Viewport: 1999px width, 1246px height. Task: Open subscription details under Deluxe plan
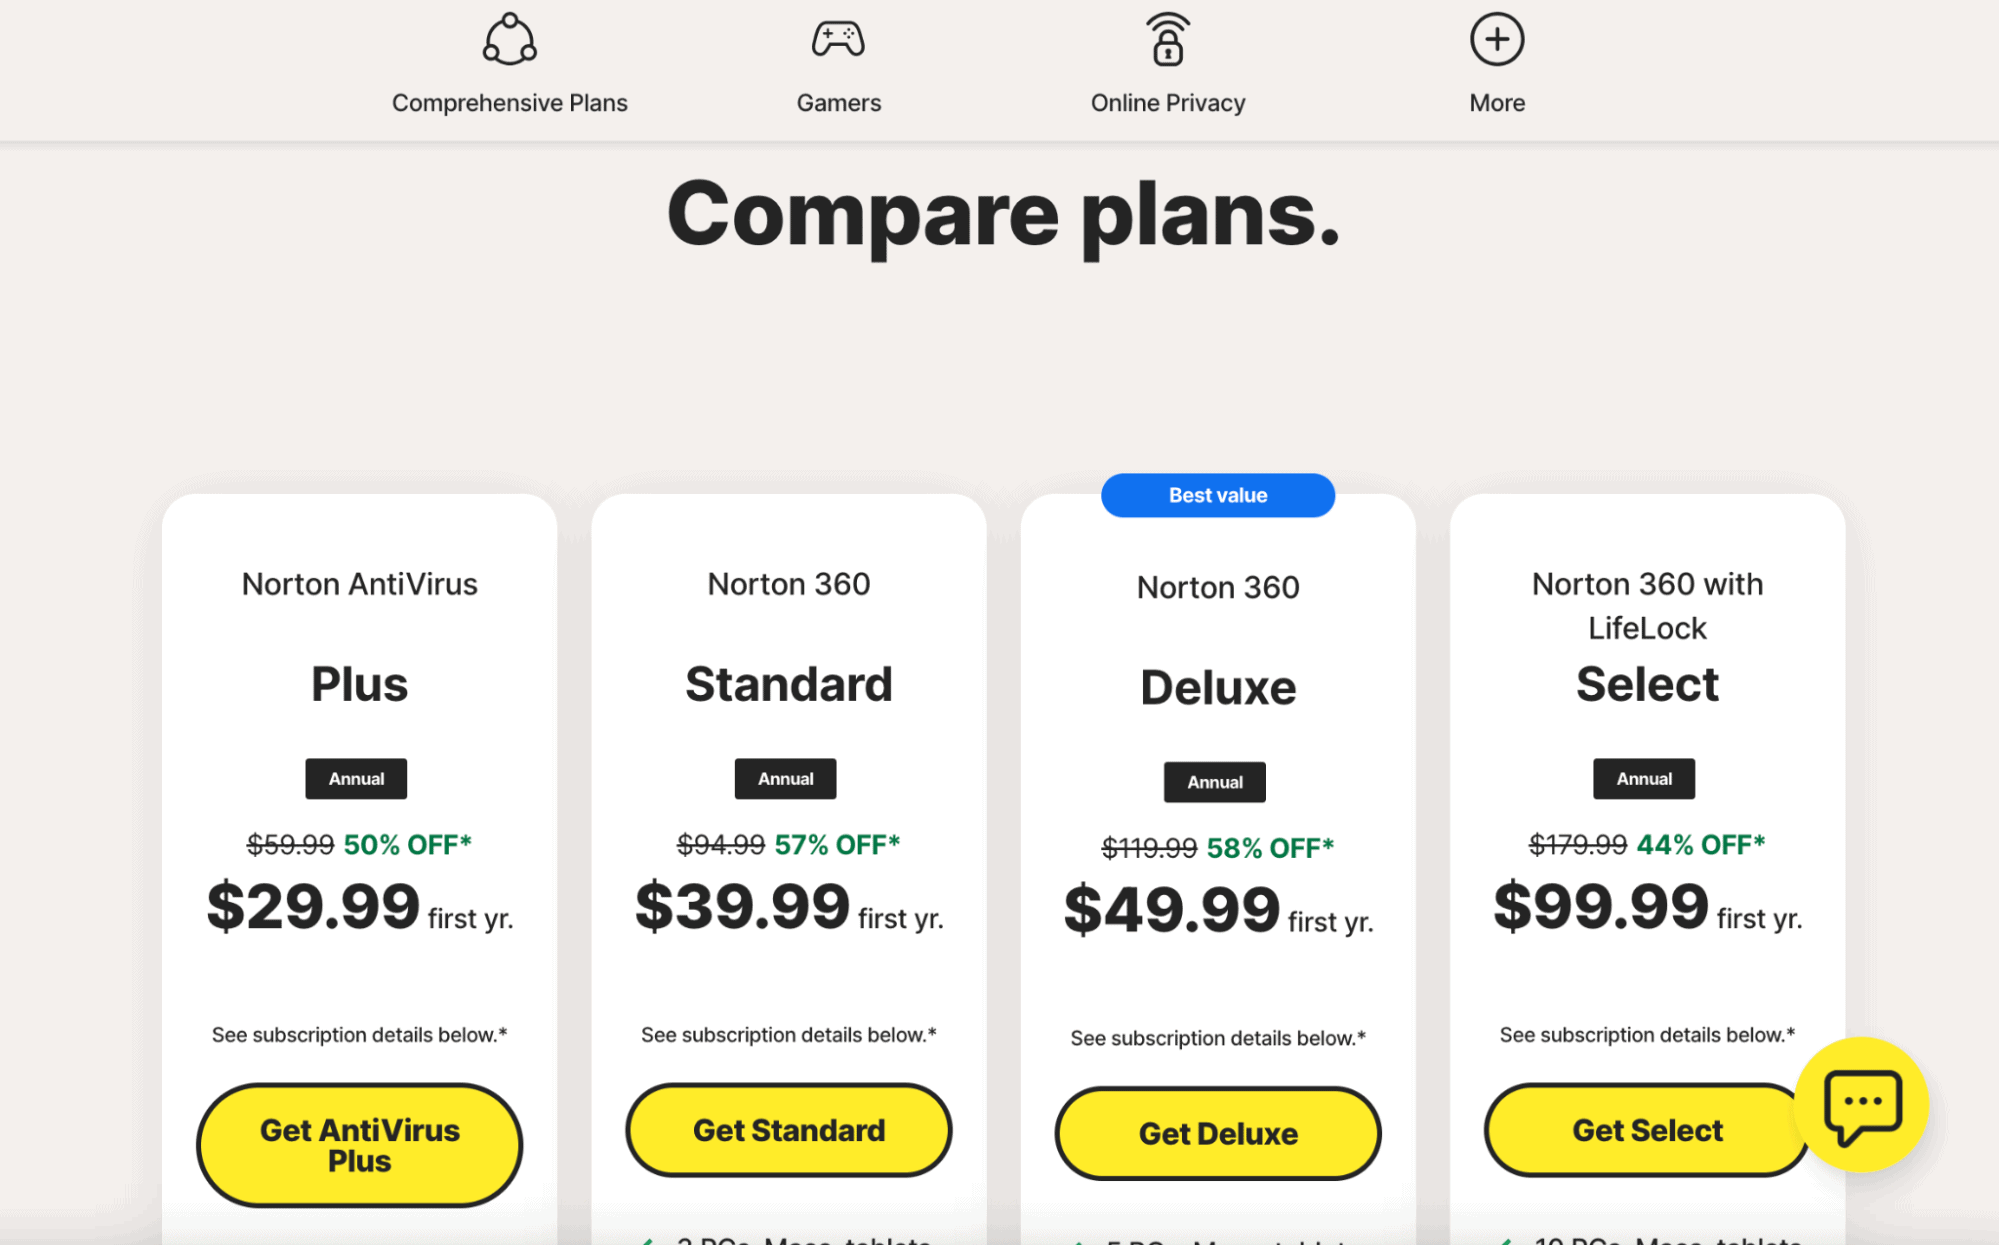(1216, 1037)
